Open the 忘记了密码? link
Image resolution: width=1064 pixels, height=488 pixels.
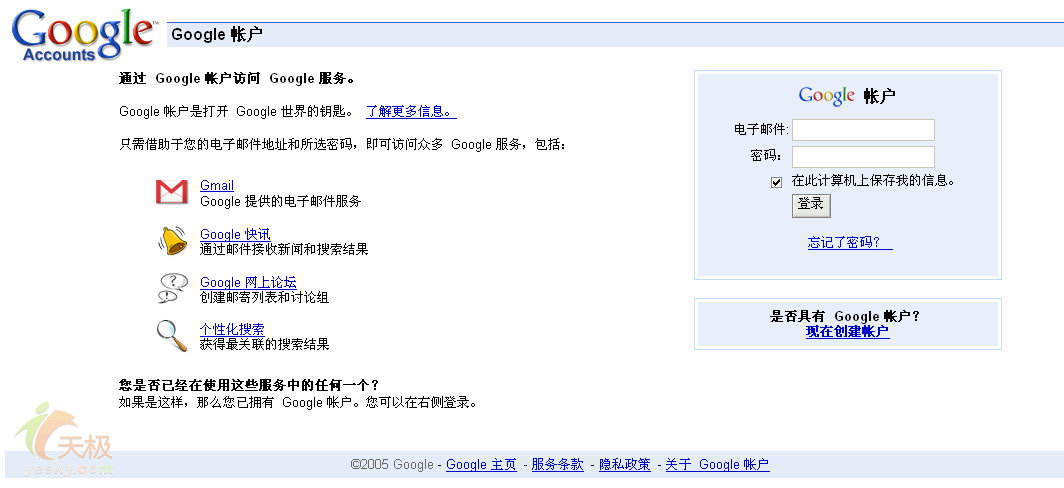click(849, 243)
